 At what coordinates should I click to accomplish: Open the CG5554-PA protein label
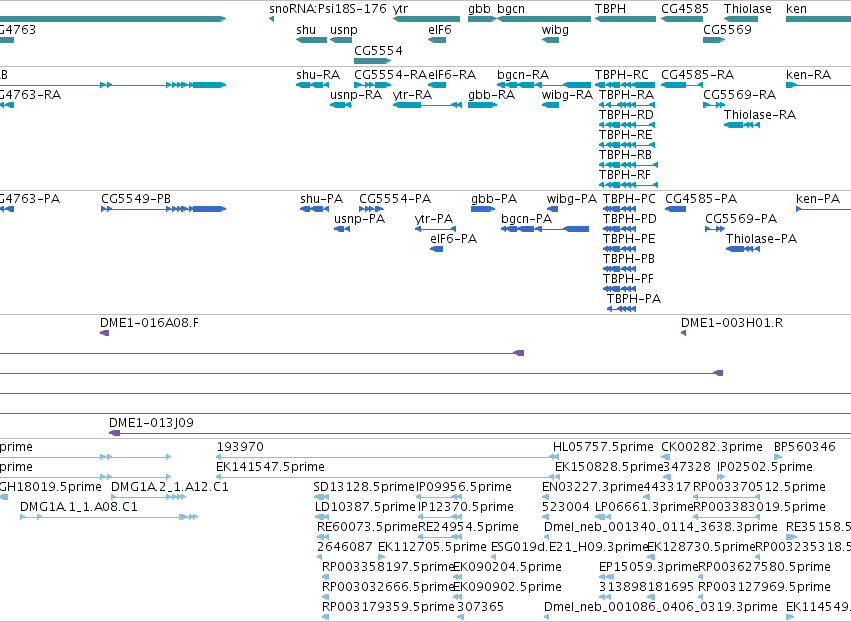(395, 199)
